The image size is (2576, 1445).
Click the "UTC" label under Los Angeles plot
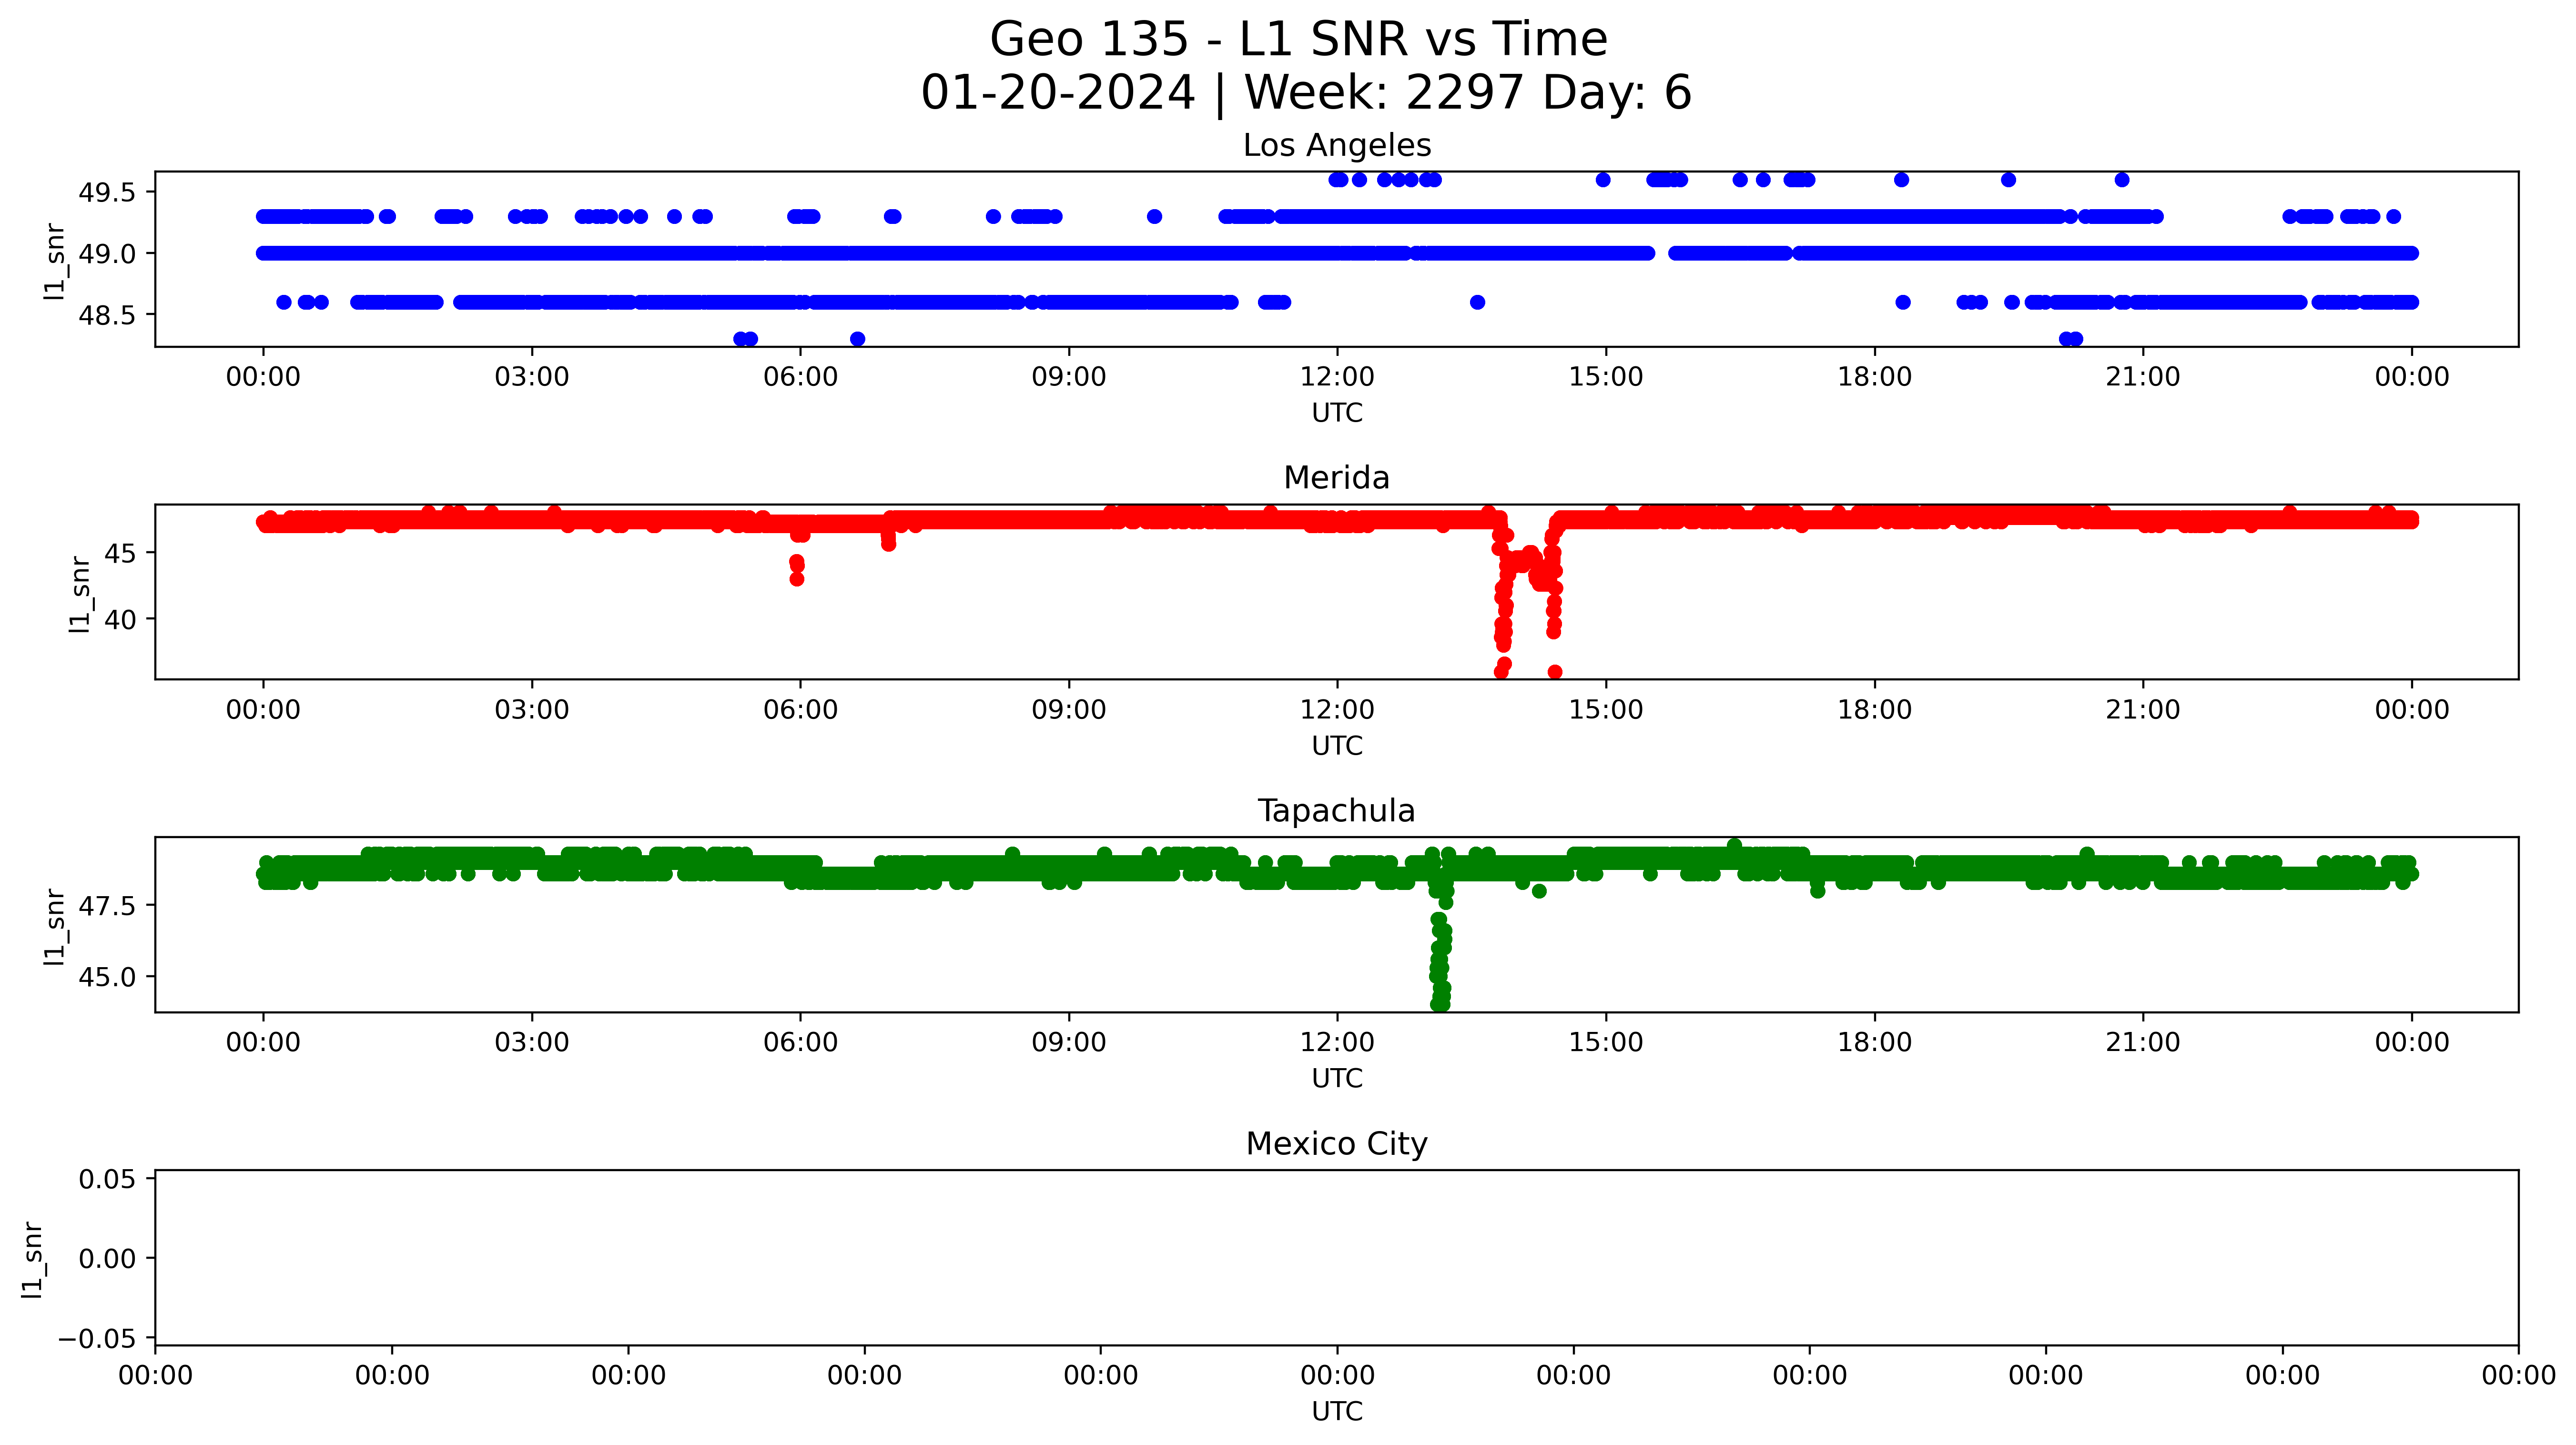pos(1337,413)
